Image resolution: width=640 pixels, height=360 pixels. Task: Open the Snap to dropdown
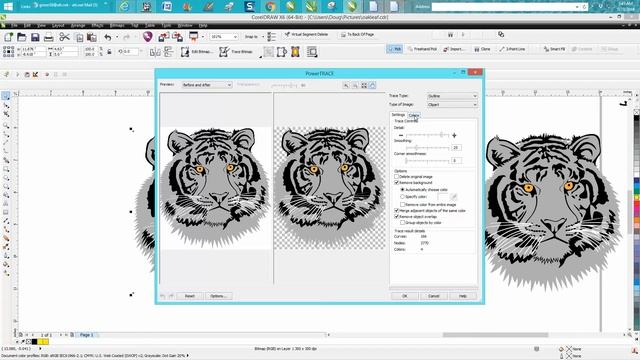coord(254,37)
